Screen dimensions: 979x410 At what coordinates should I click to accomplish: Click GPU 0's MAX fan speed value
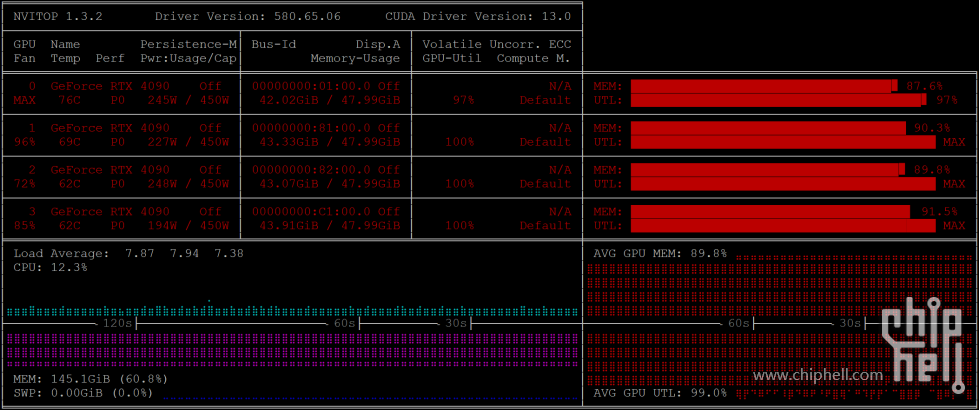point(24,100)
